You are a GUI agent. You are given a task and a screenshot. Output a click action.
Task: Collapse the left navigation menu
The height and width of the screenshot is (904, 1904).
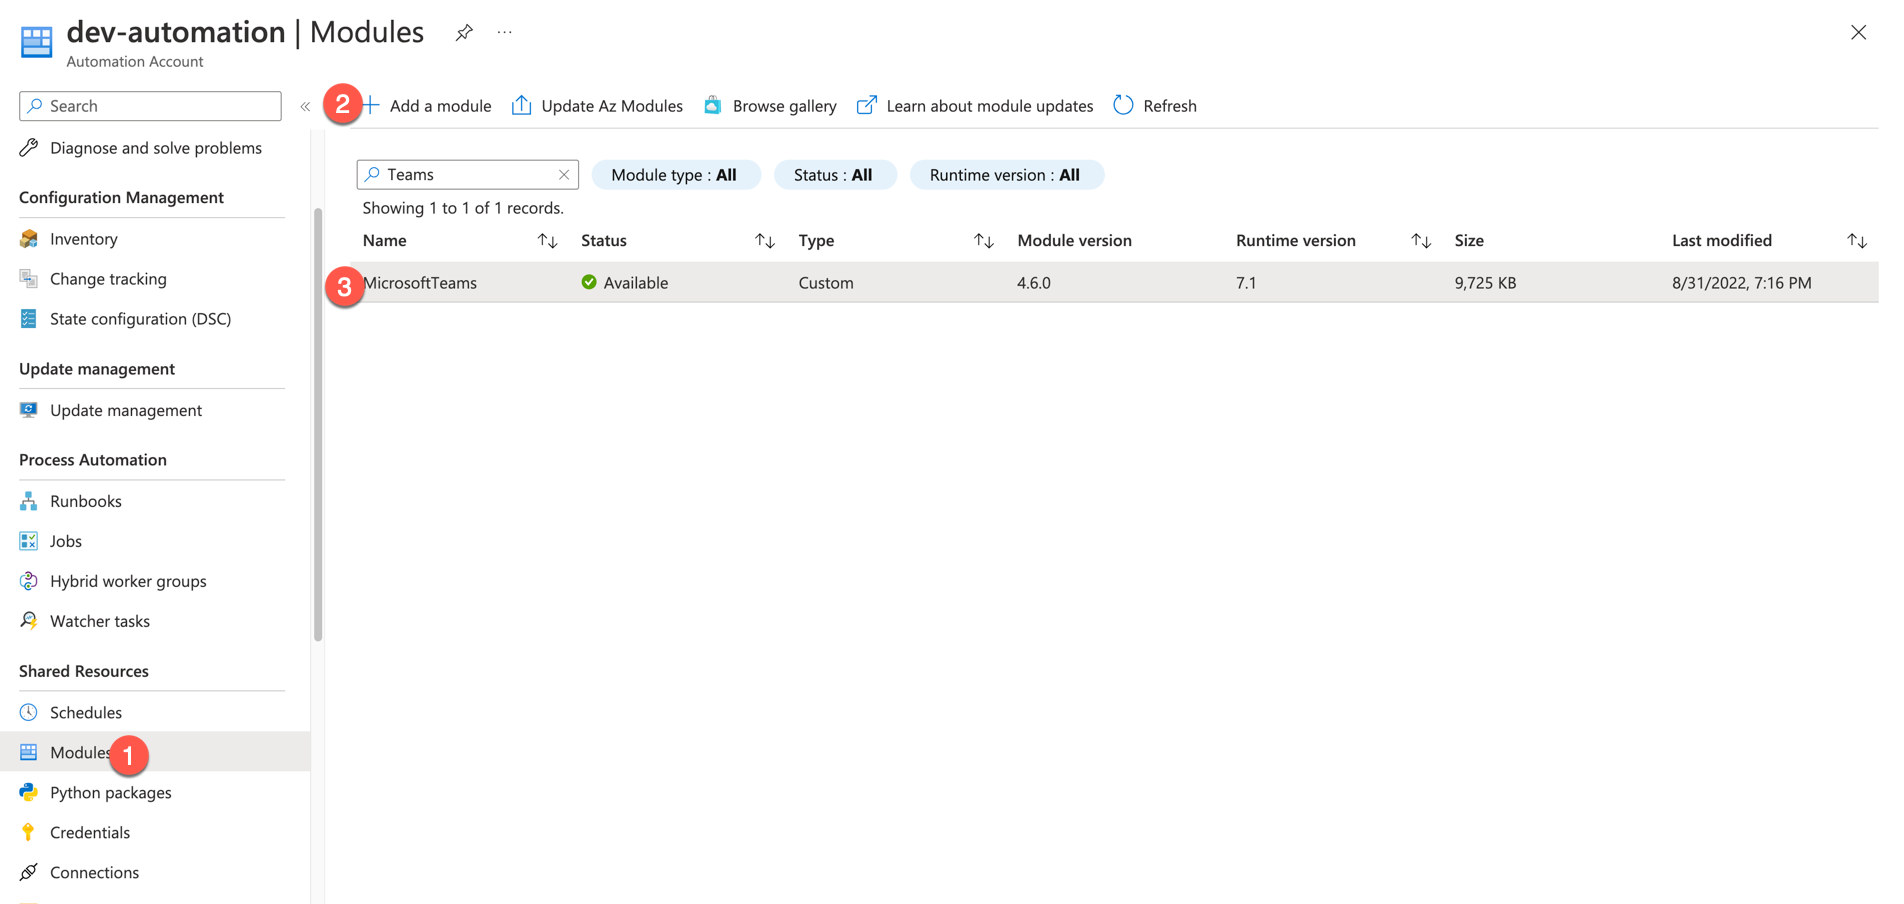point(305,106)
